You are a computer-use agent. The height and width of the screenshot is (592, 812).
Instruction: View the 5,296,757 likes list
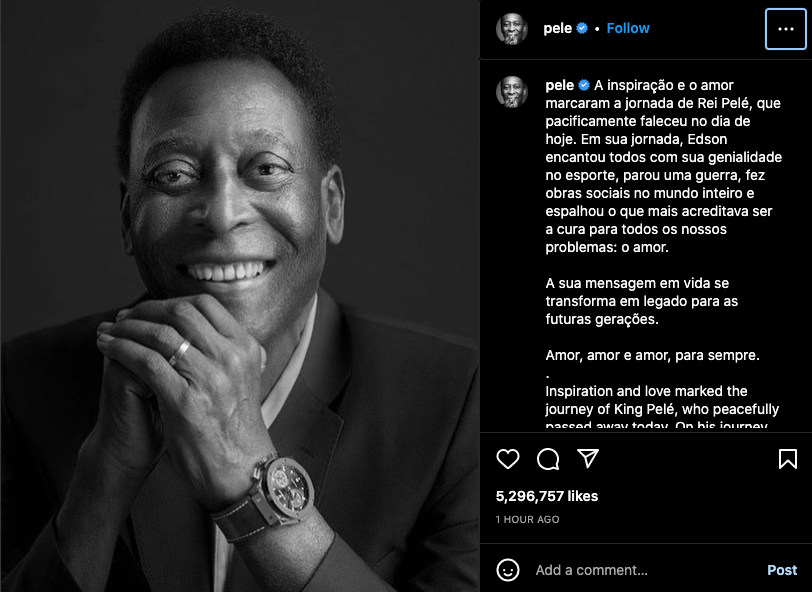[x=547, y=496]
